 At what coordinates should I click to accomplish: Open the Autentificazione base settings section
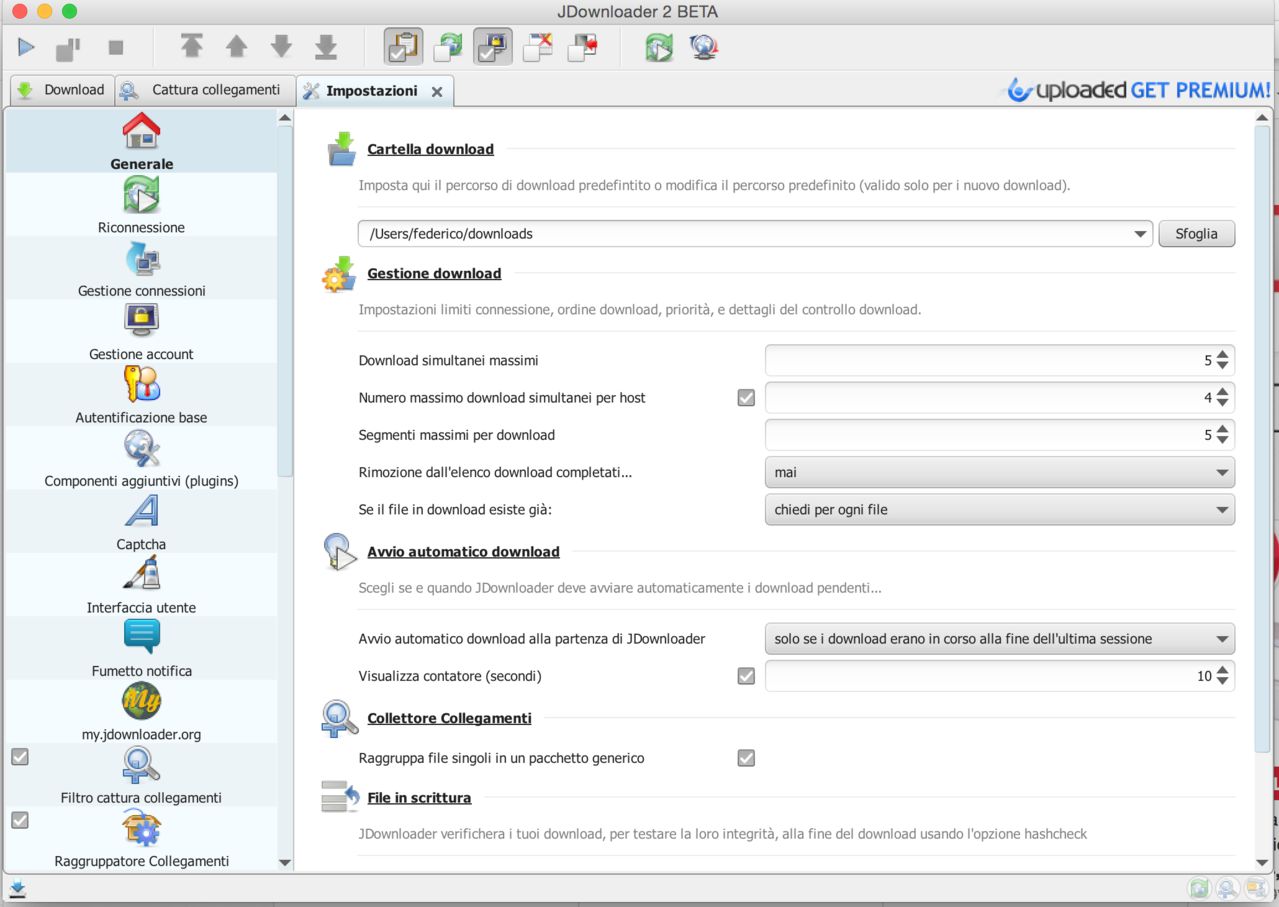(141, 394)
